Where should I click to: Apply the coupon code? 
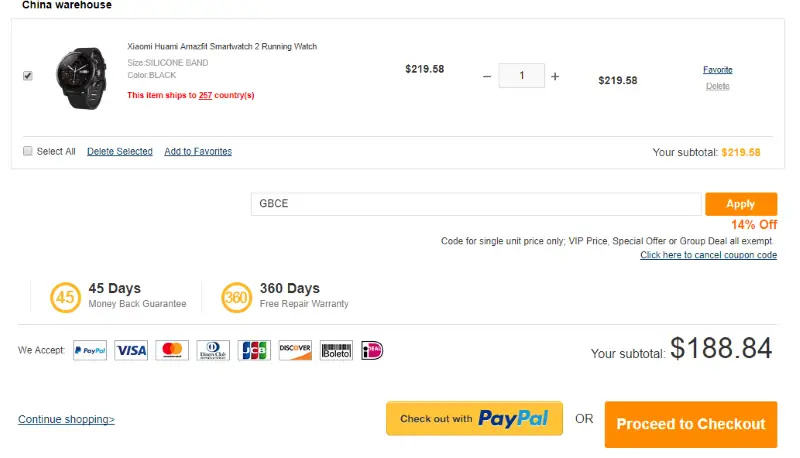(741, 203)
